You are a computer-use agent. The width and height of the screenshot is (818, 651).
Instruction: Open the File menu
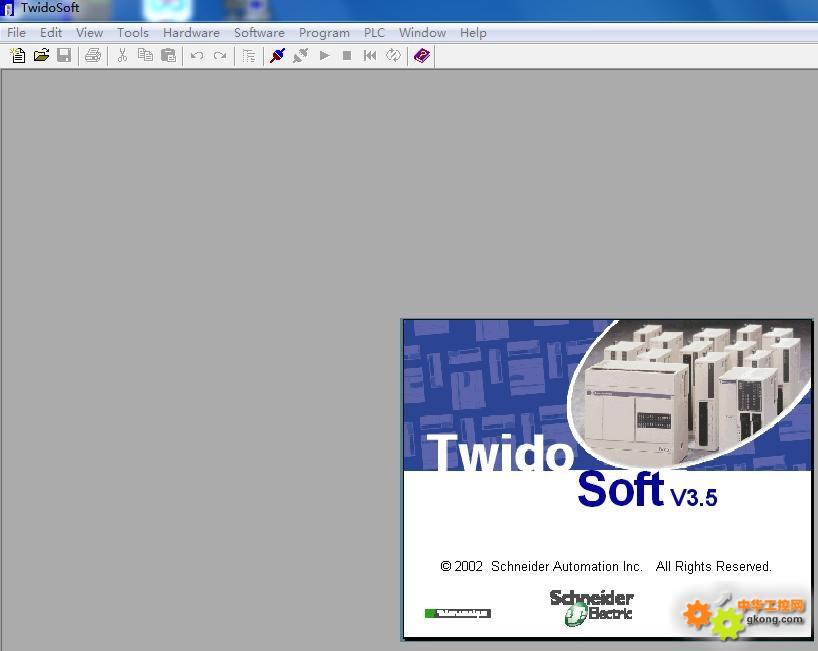point(16,33)
